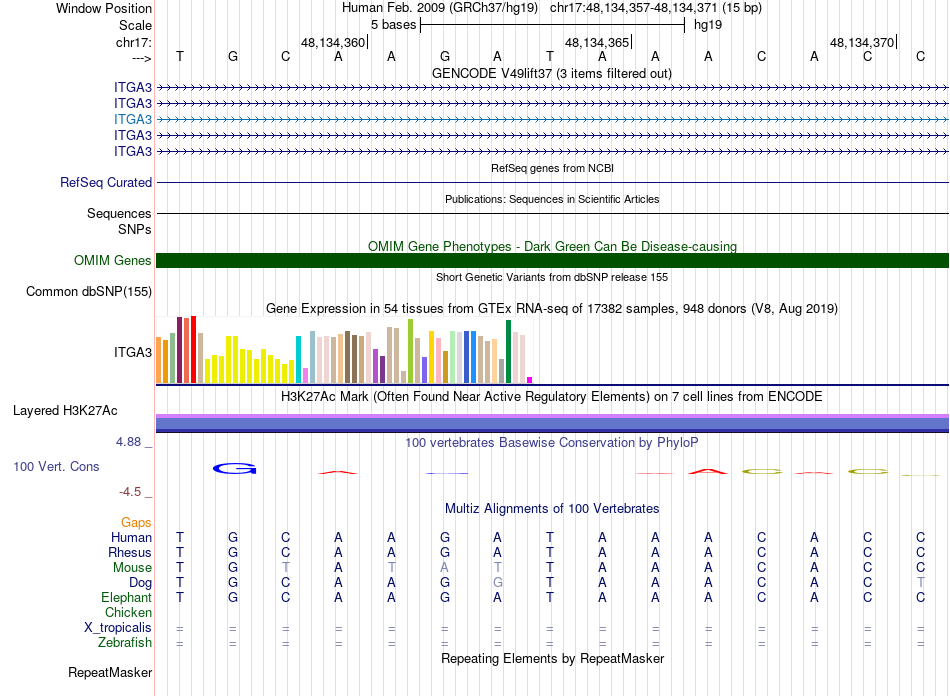Click the Elephant species label
The height and width of the screenshot is (696, 950).
coord(126,597)
